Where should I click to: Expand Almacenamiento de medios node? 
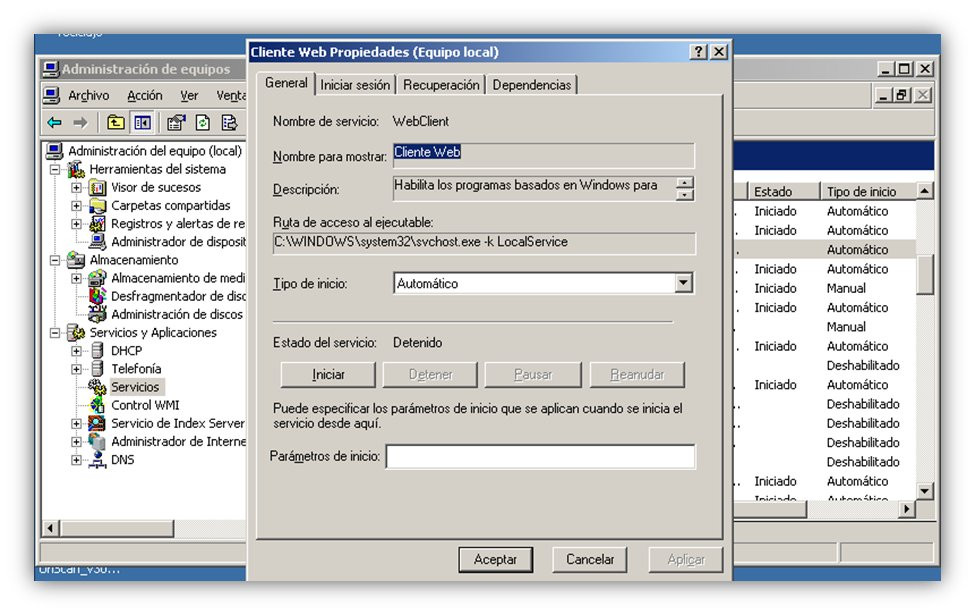point(76,278)
